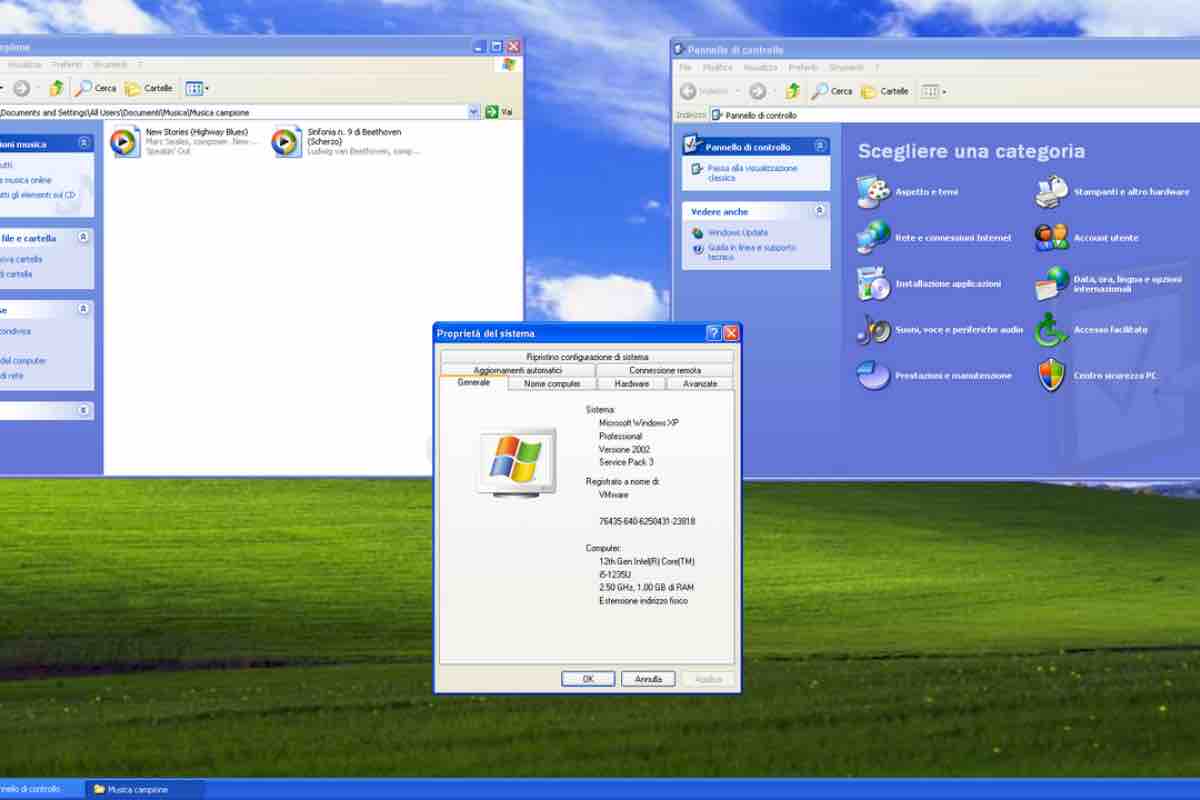Collapse the Pannello di controllo sidebar panel
The height and width of the screenshot is (800, 1200).
pyautogui.click(x=820, y=146)
